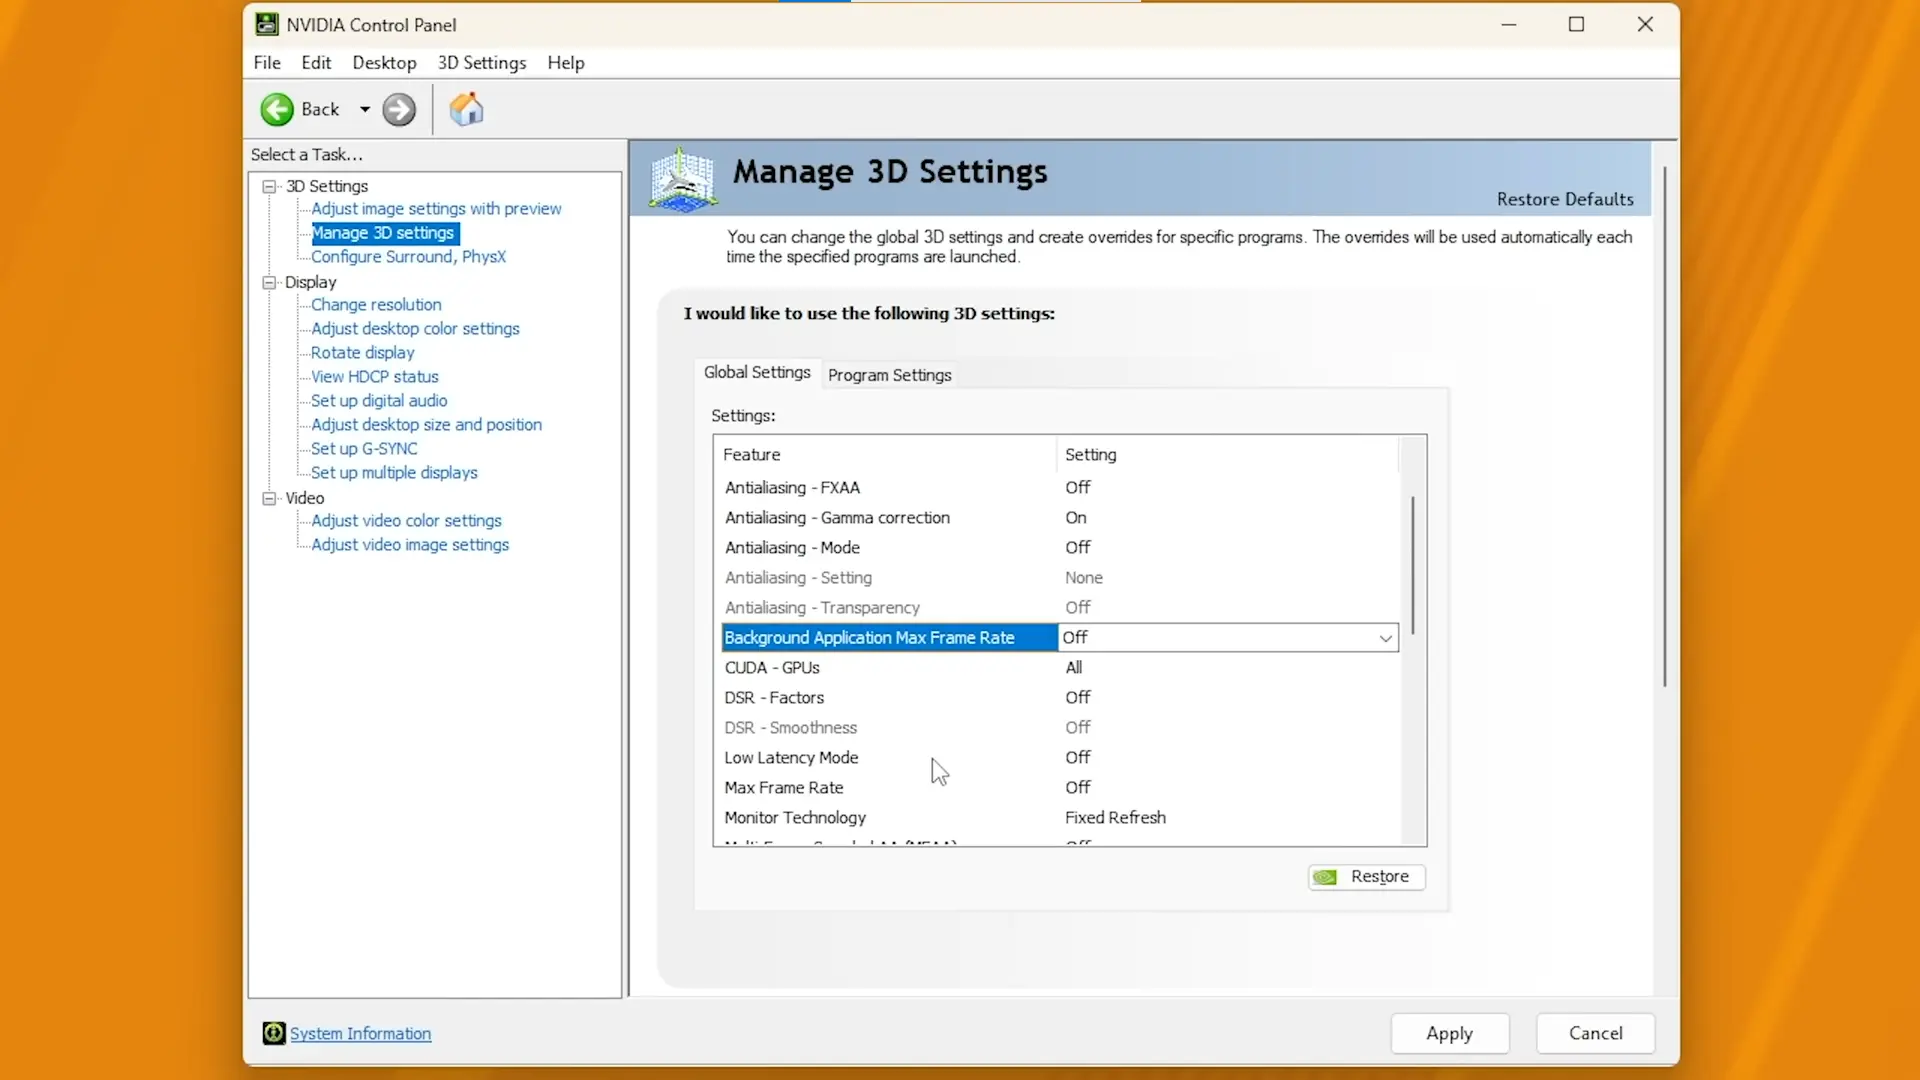This screenshot has width=1920, height=1080.
Task: Click the Restore Defaults link
Action: pos(1565,199)
